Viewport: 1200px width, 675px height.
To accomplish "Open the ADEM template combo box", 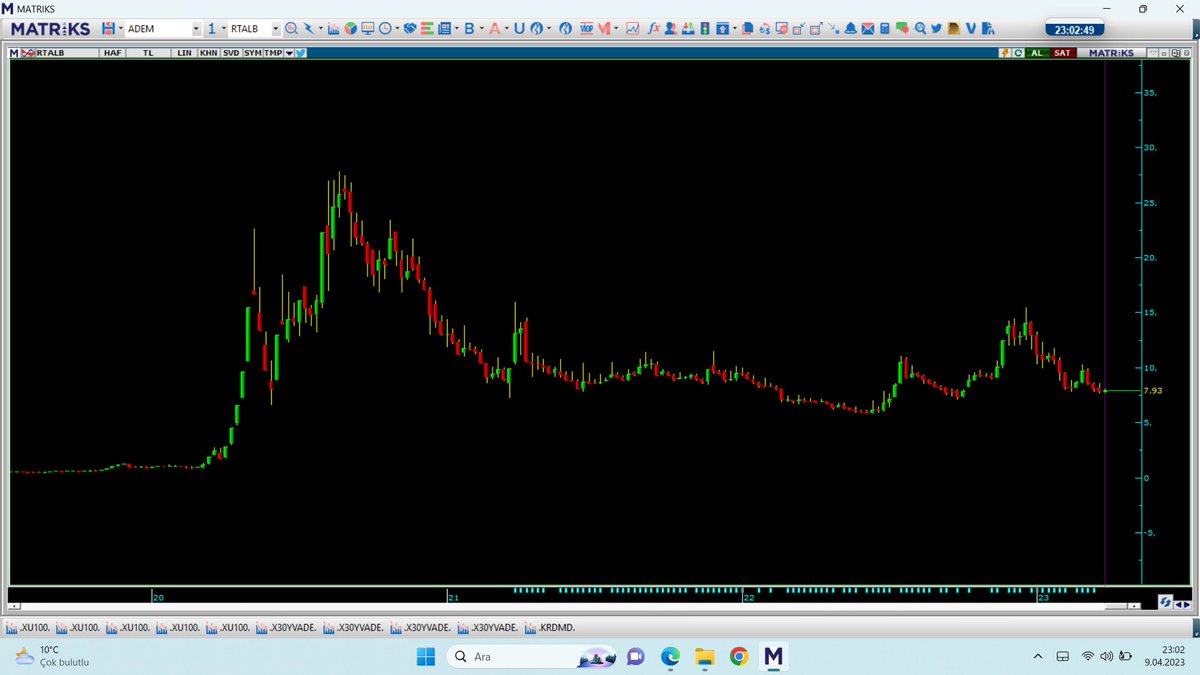I will coord(162,28).
